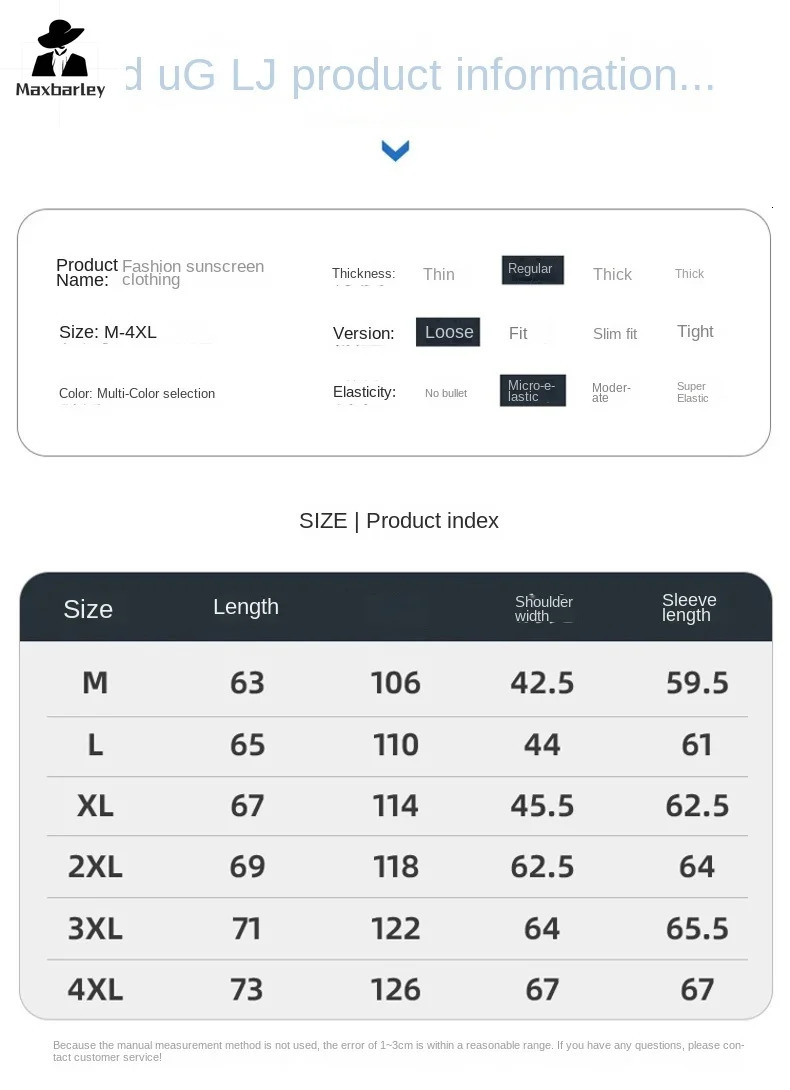Screen dimensions: 790x1090
Task: Click the blue down chevron arrow
Action: pyautogui.click(x=396, y=151)
